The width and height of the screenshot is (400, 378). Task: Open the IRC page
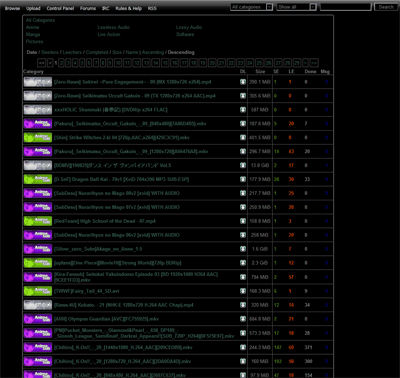pyautogui.click(x=106, y=8)
